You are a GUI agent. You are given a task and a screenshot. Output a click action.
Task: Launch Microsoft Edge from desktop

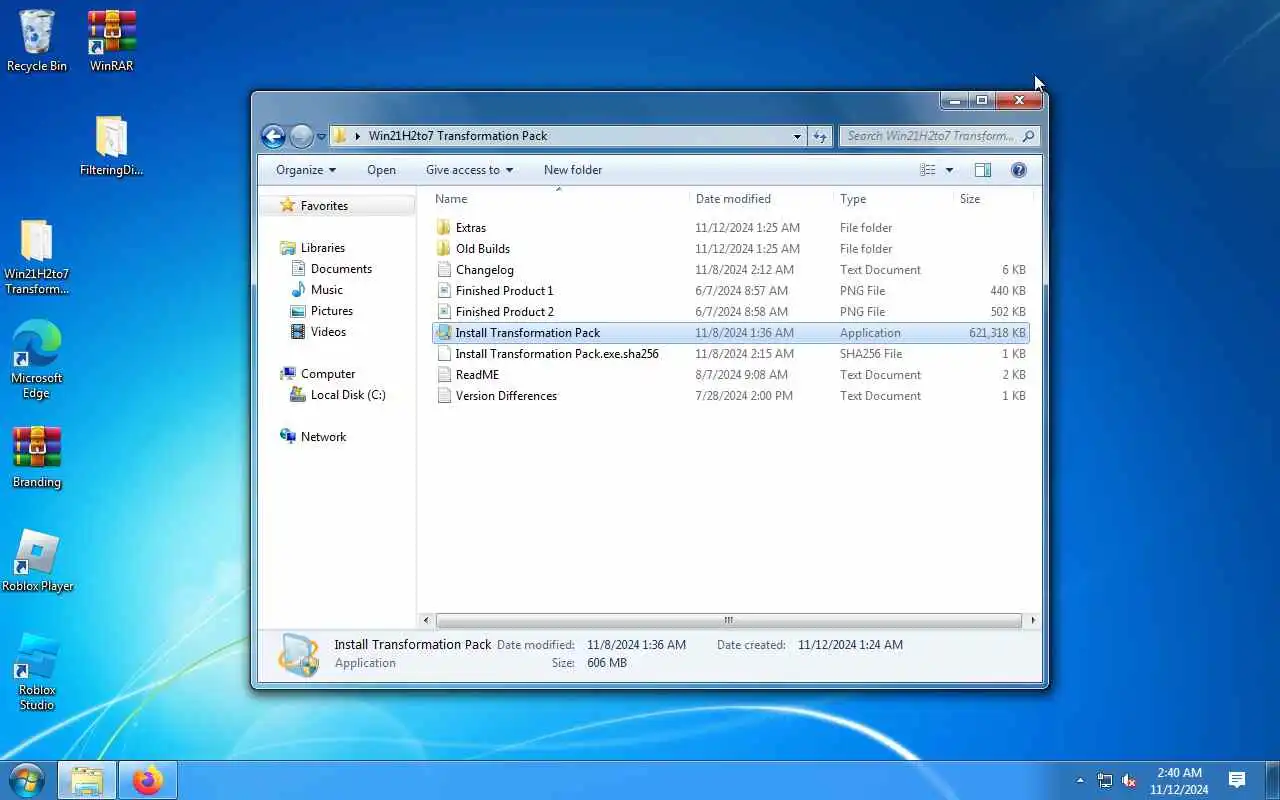click(37, 360)
